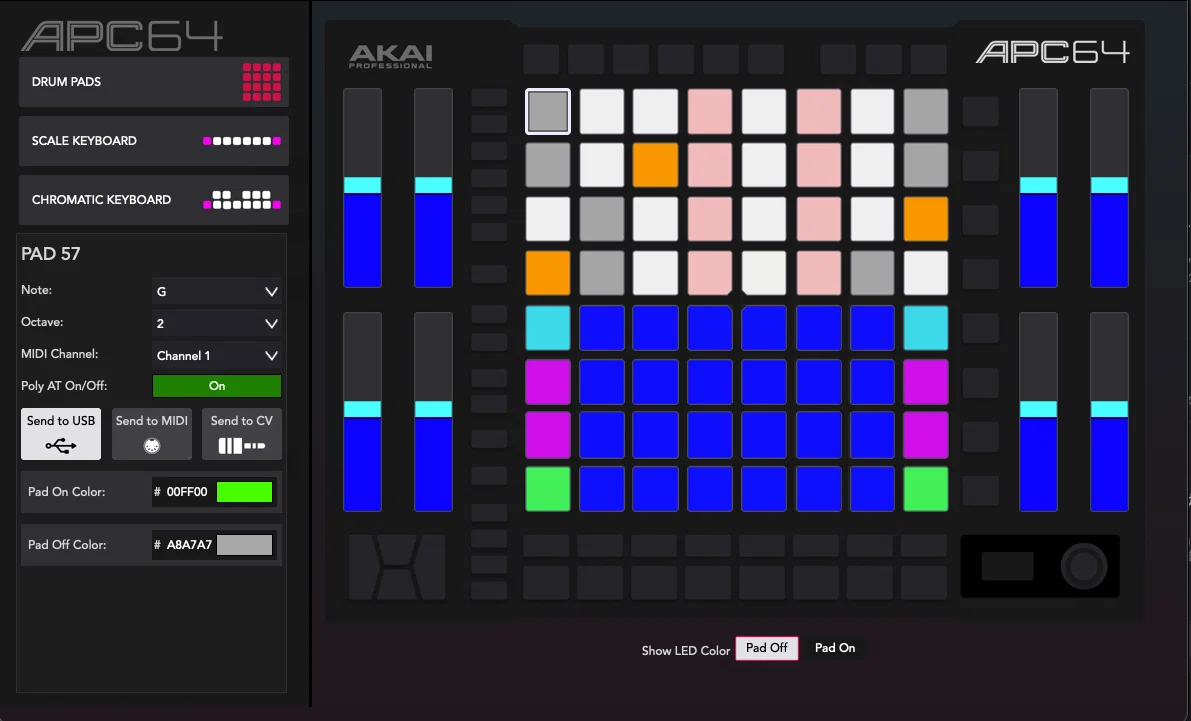
Task: Select the magenta pad ending the sixth pad row
Action: tap(926, 382)
